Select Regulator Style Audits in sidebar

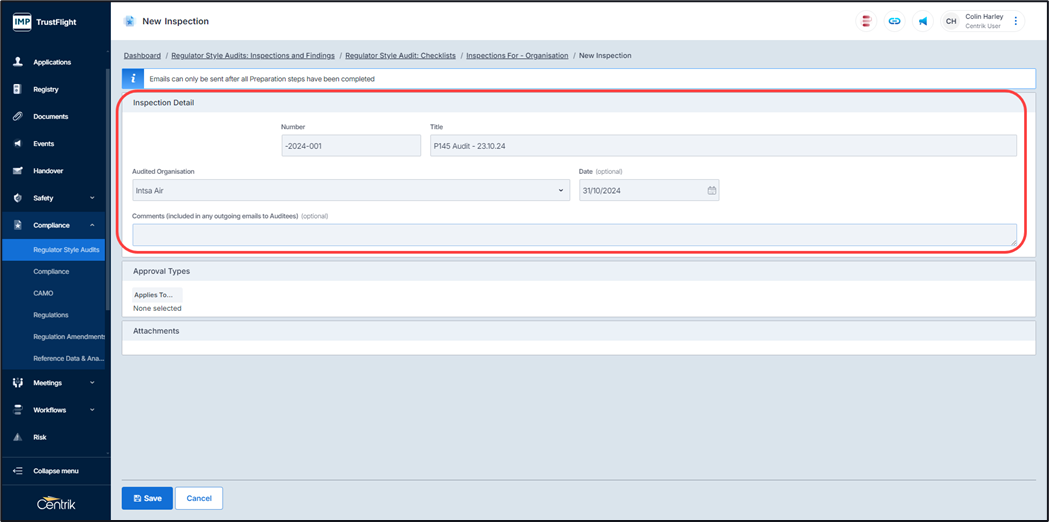(x=66, y=250)
